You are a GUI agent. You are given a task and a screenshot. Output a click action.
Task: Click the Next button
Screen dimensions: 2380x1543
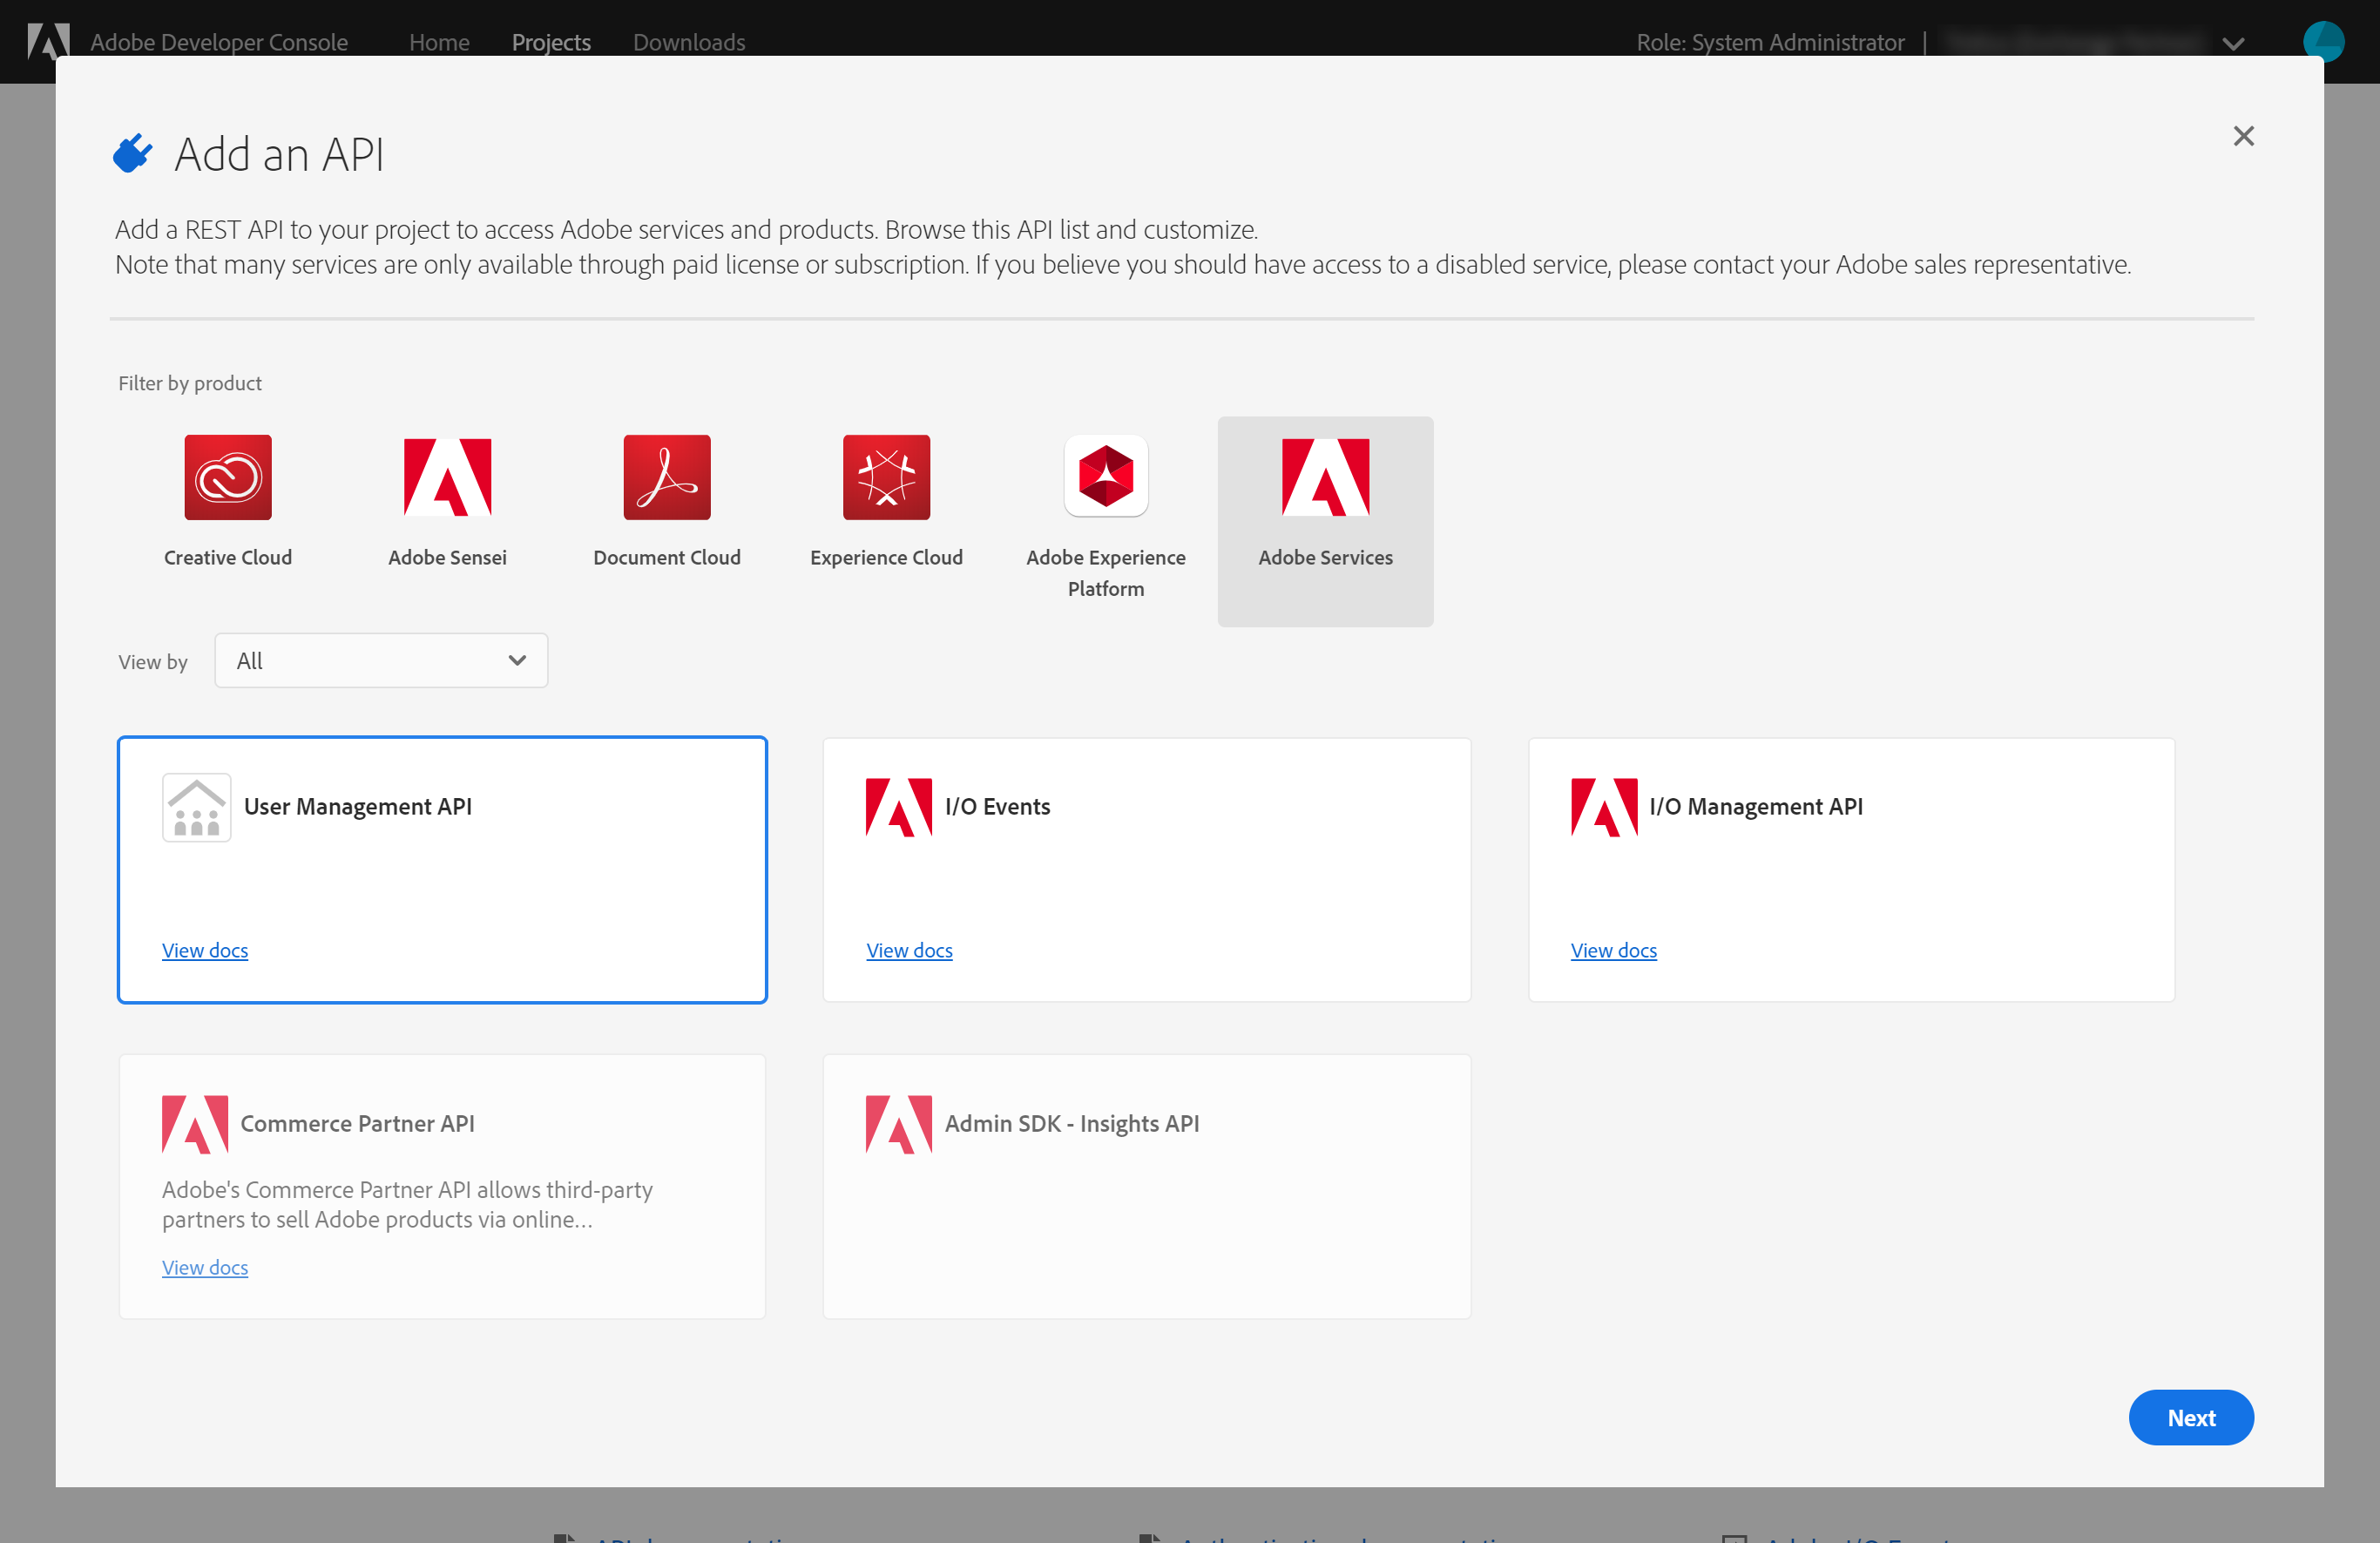(x=2190, y=1417)
